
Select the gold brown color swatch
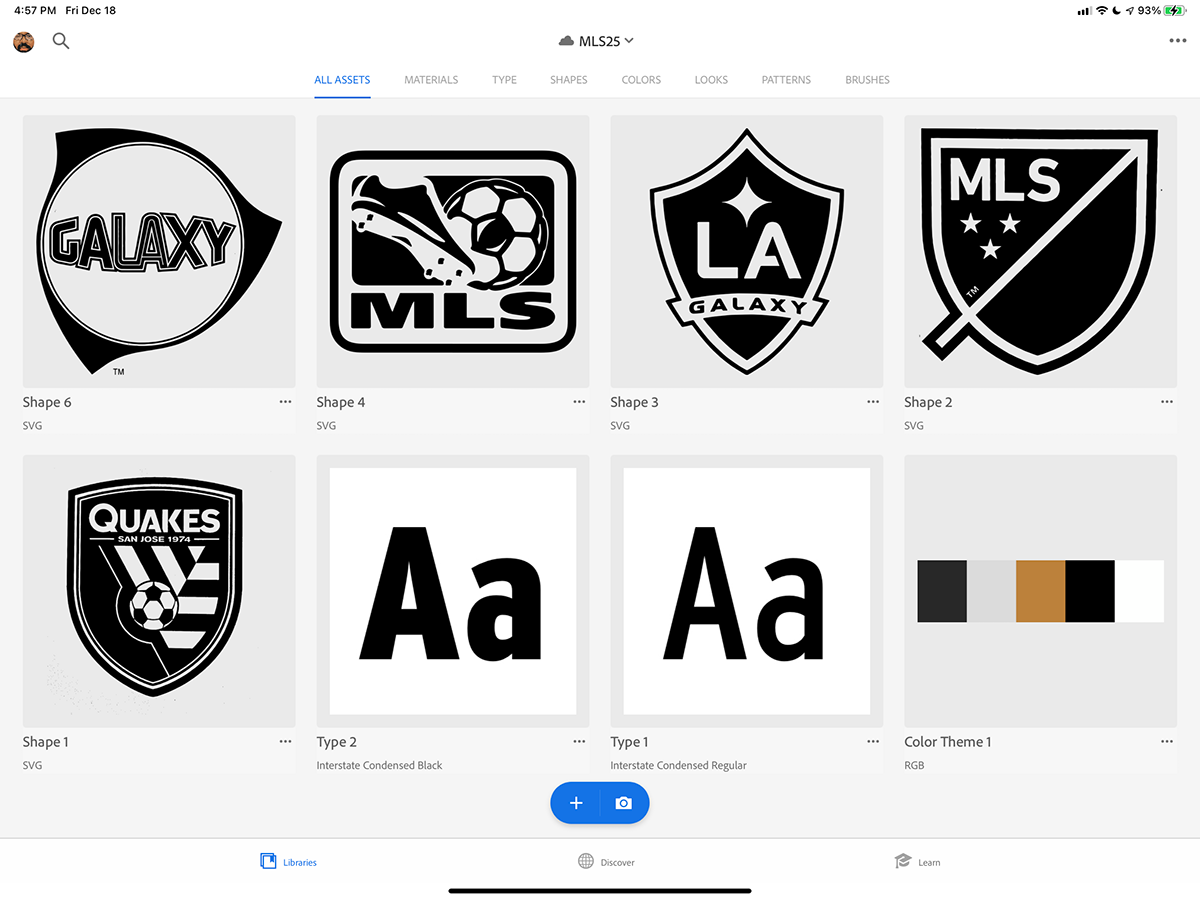(1040, 591)
